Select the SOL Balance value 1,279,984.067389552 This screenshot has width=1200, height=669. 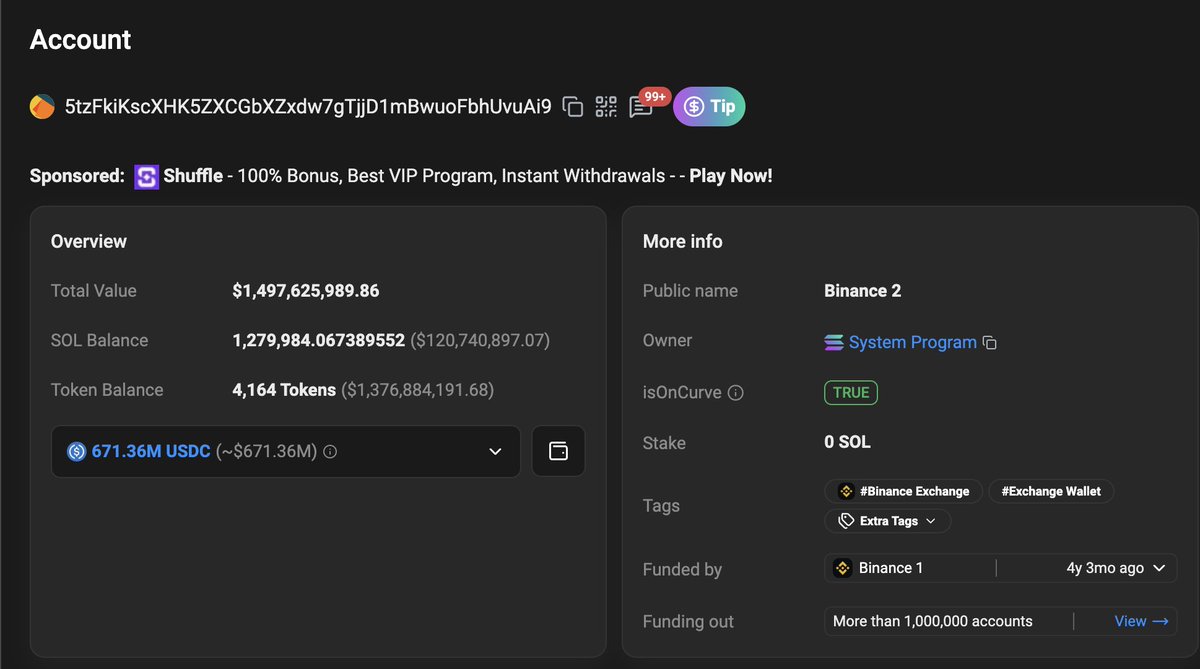pyautogui.click(x=319, y=340)
